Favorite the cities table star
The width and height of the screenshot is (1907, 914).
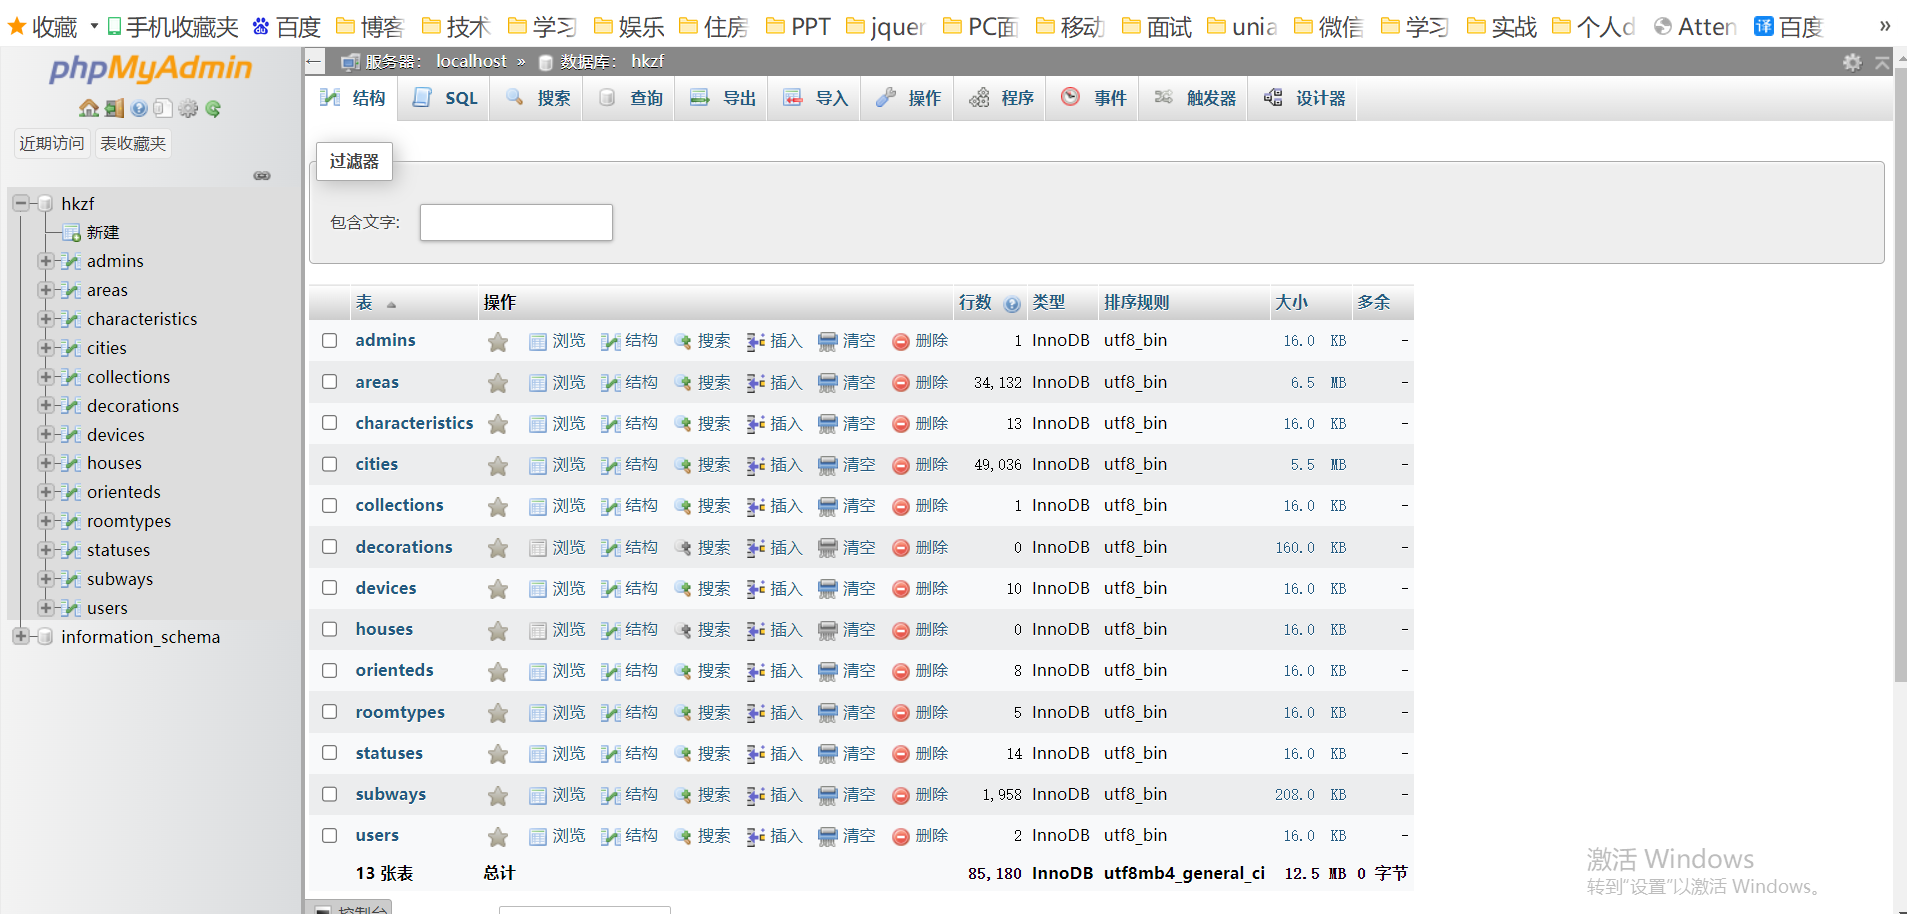pyautogui.click(x=497, y=465)
